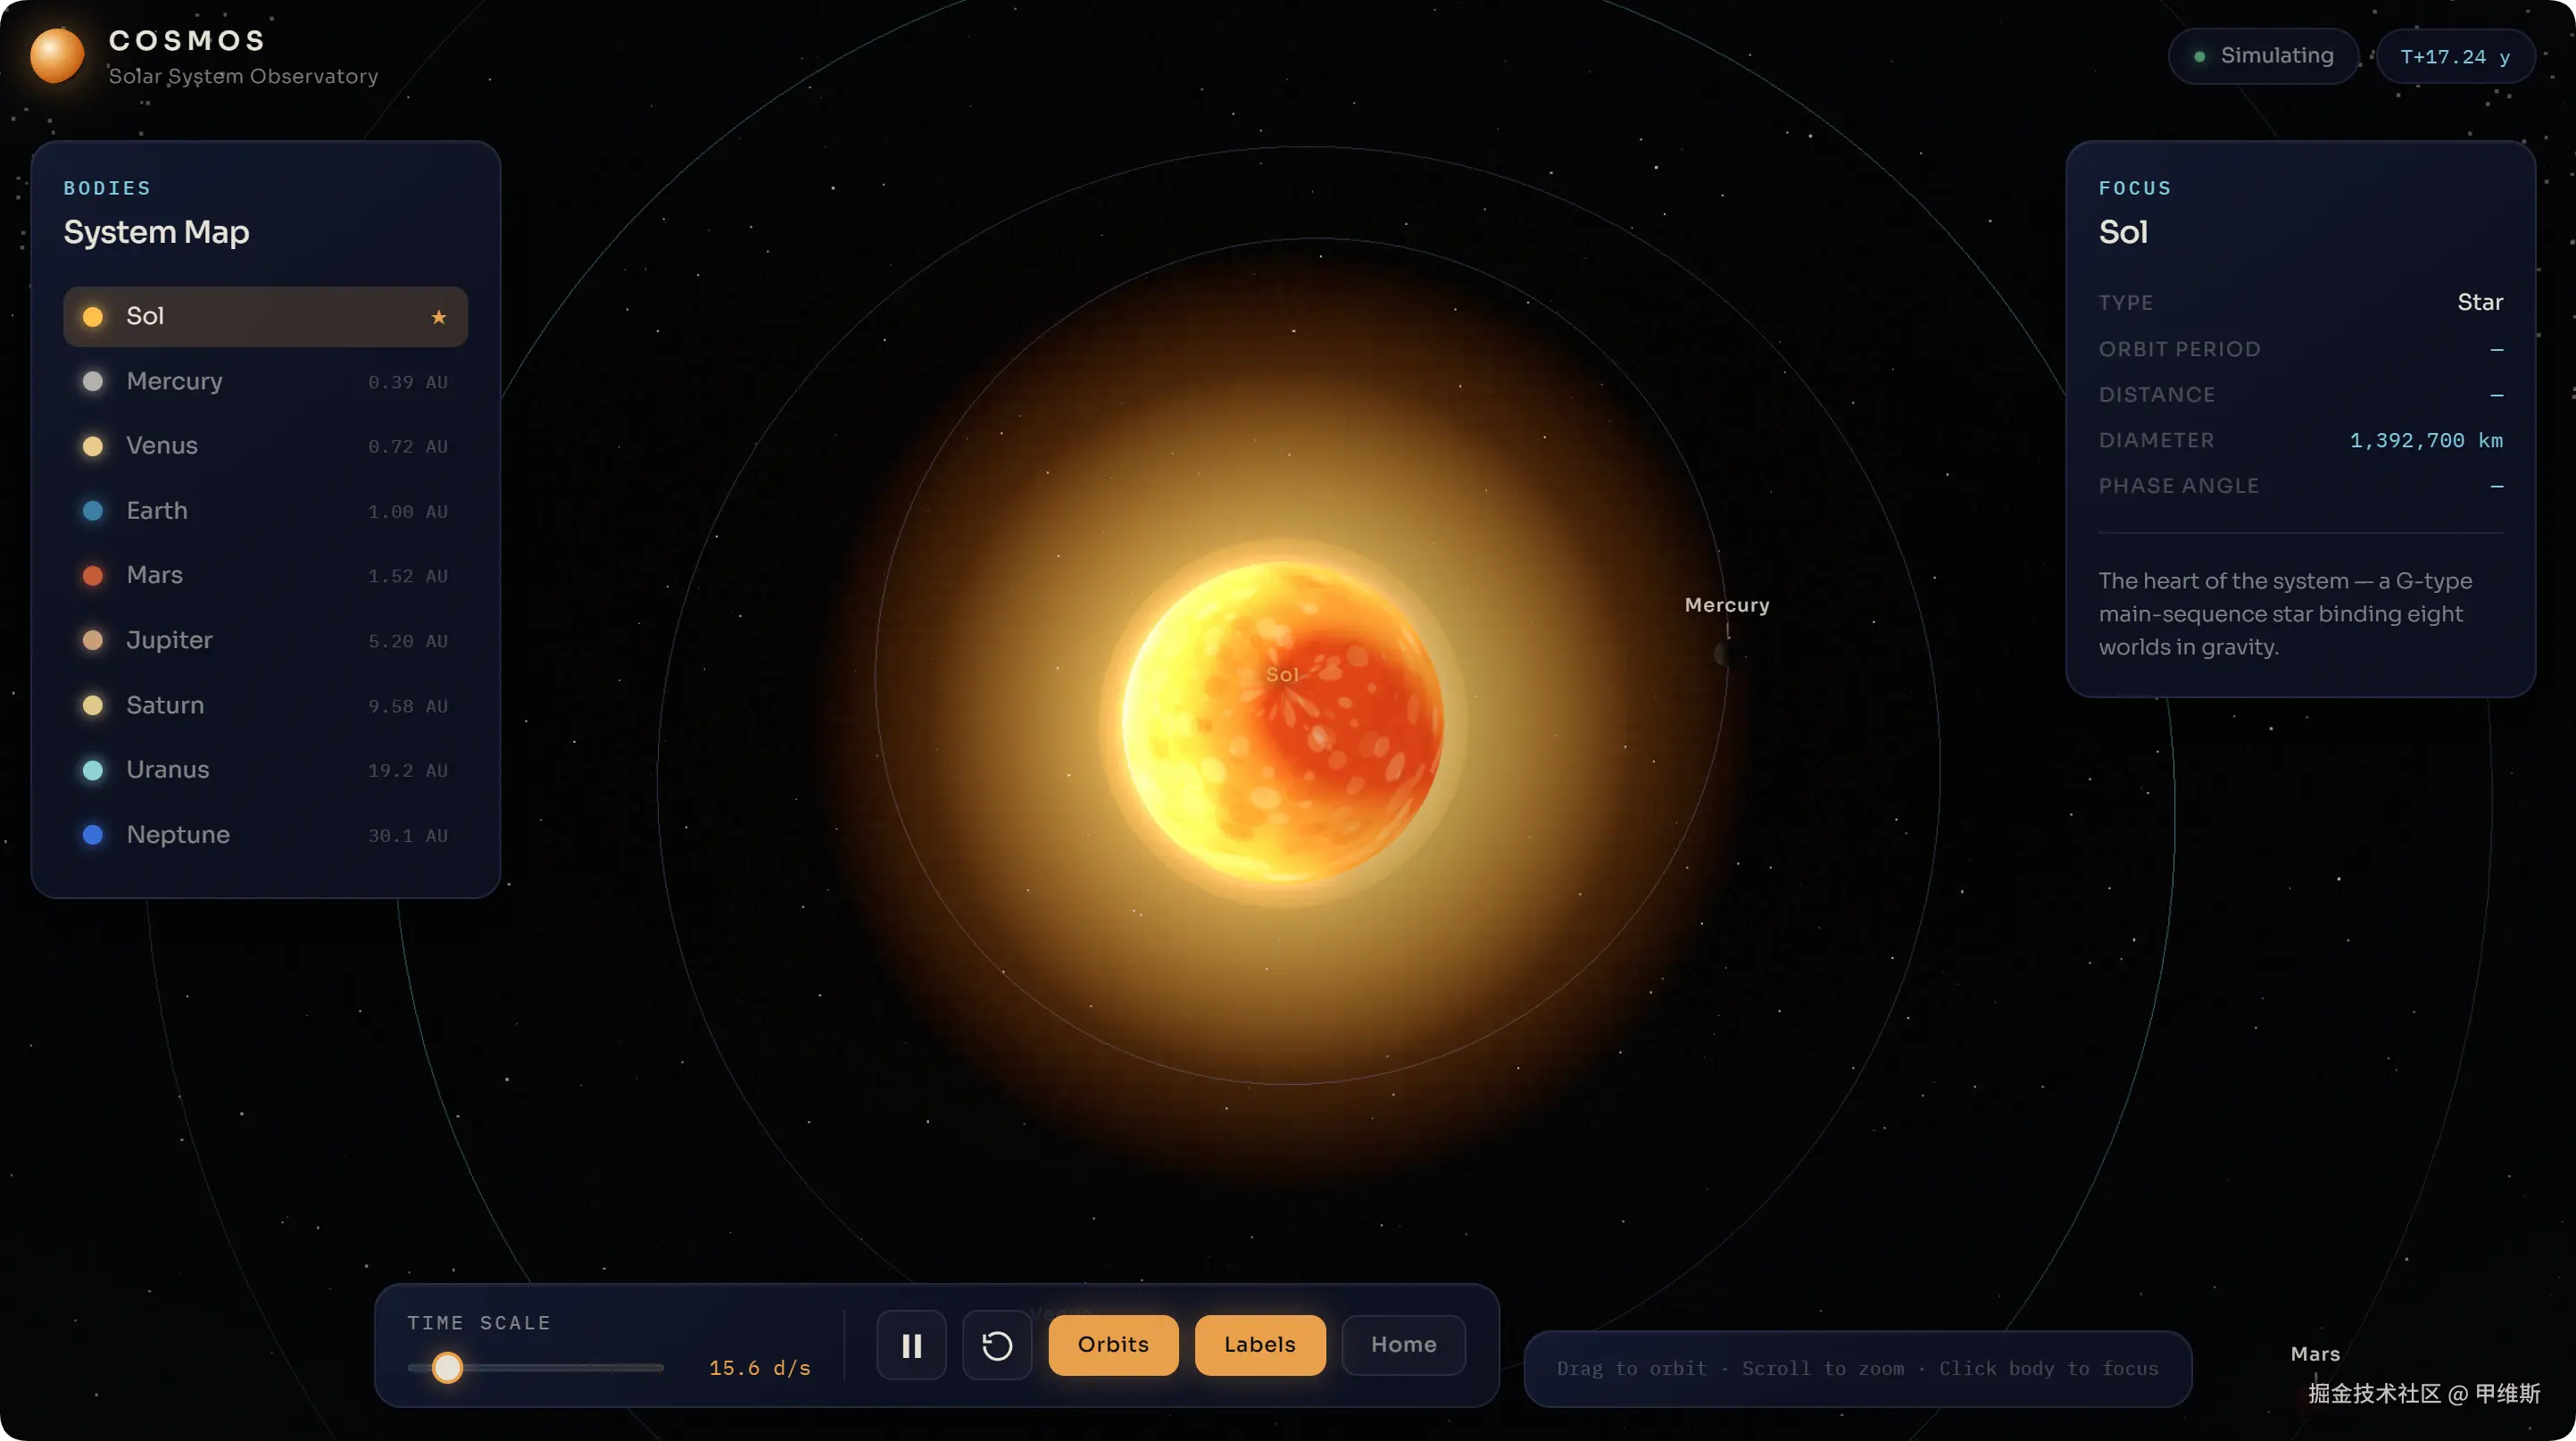
Task: Click the Mercury planet dot in viewport
Action: (1724, 654)
